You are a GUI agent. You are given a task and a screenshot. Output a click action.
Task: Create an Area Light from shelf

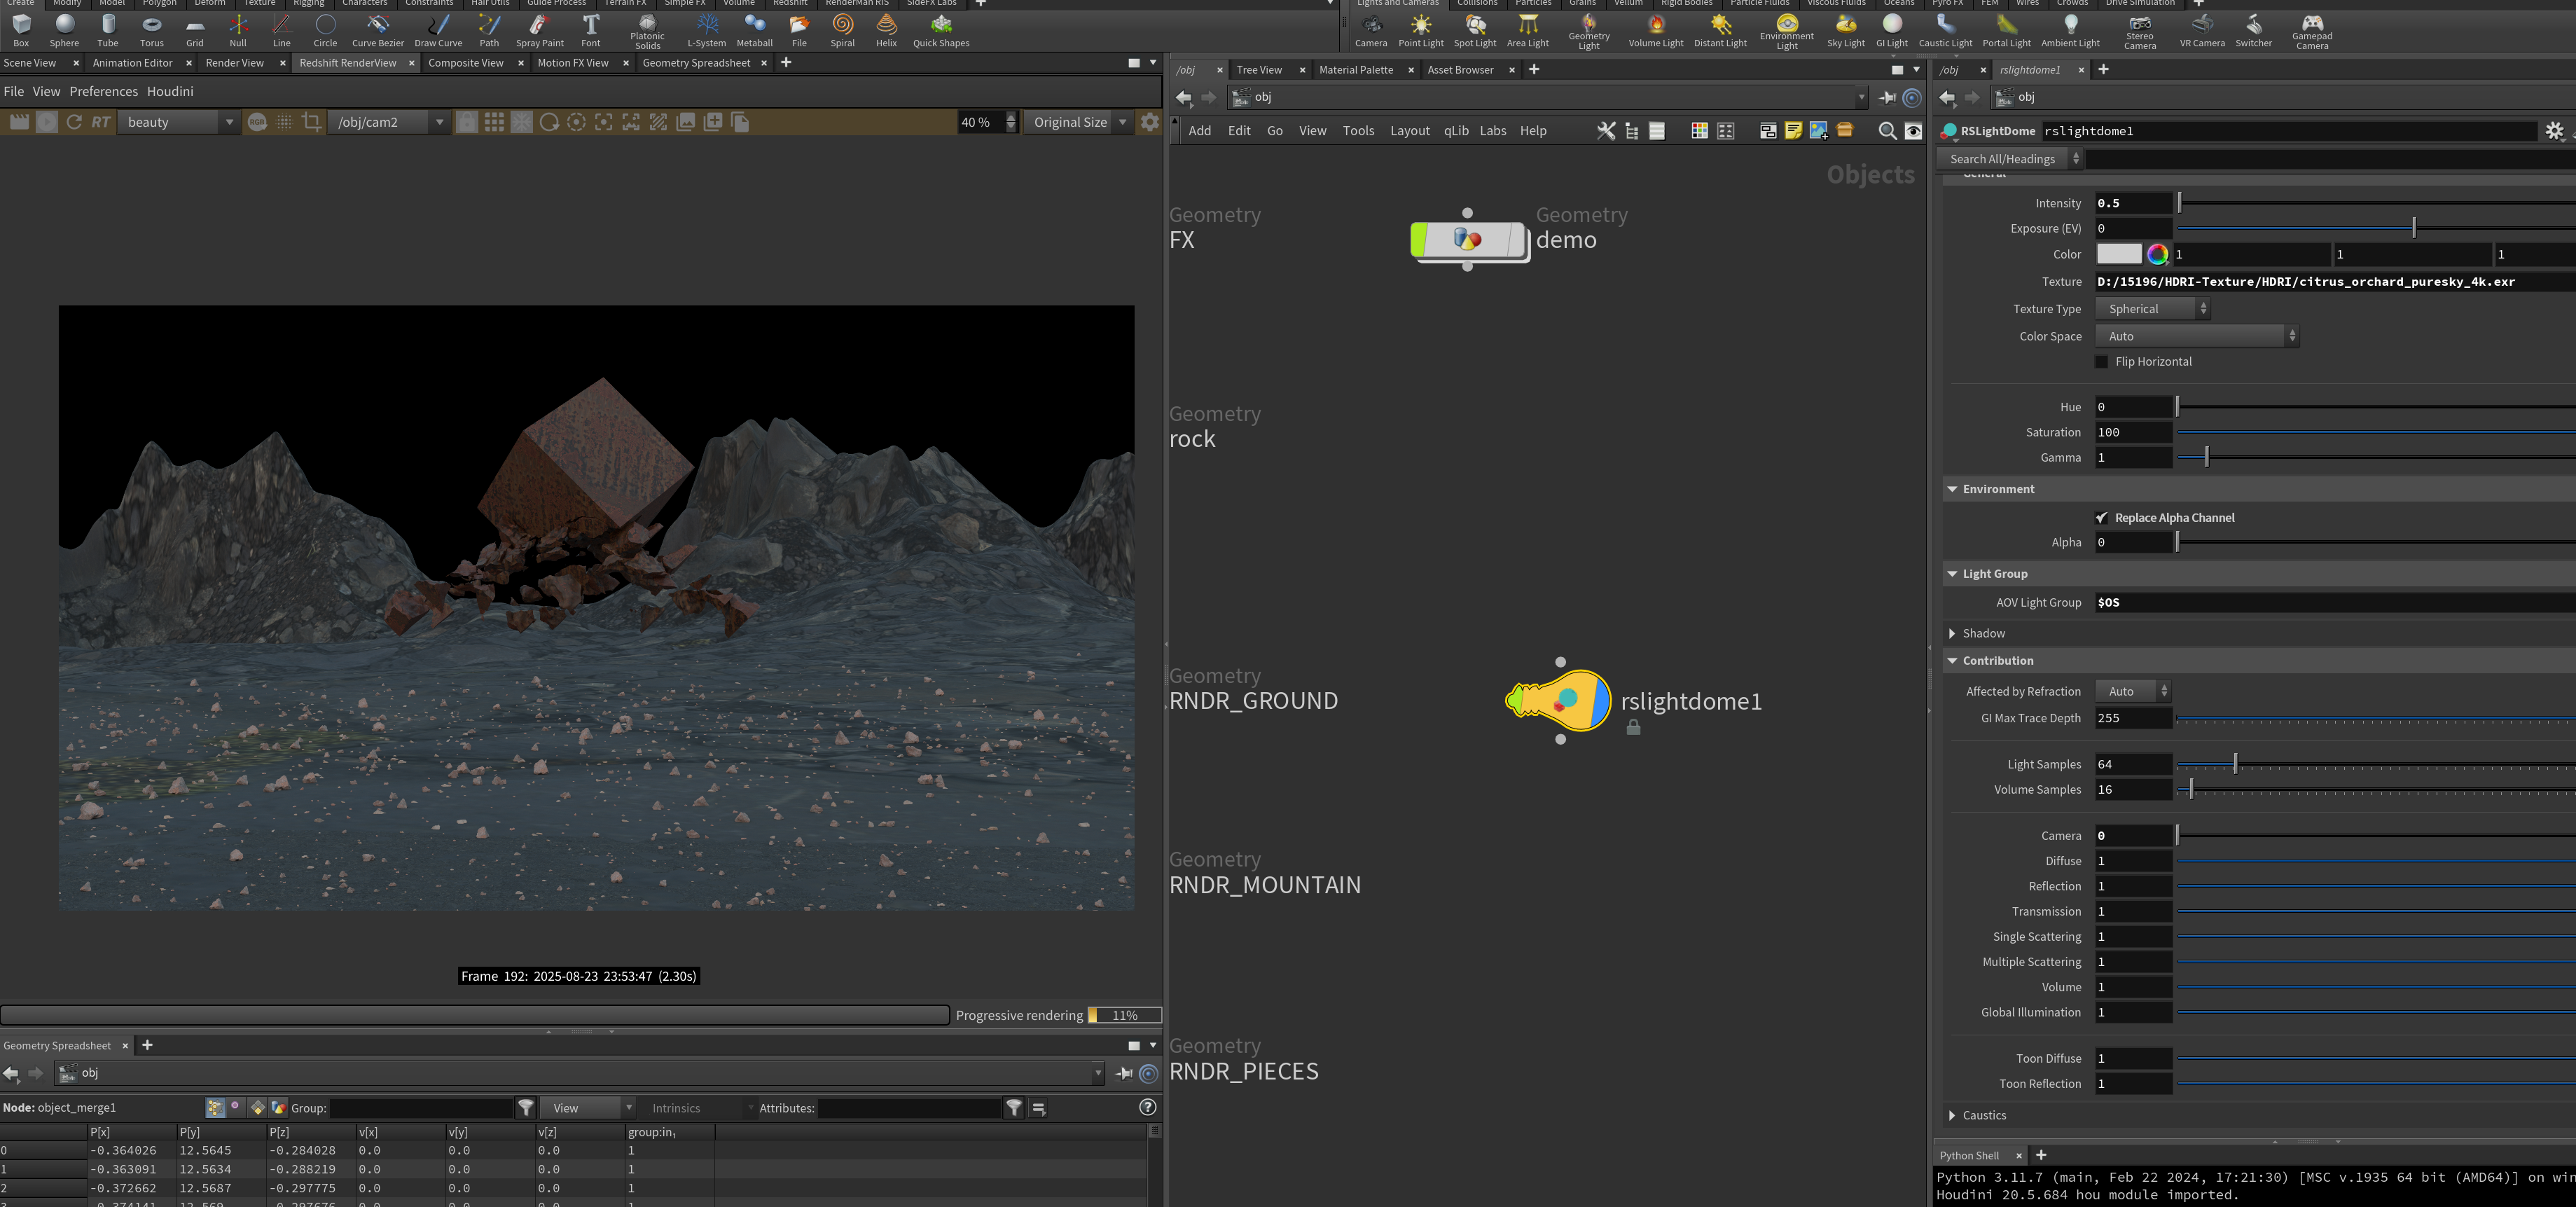point(1527,31)
